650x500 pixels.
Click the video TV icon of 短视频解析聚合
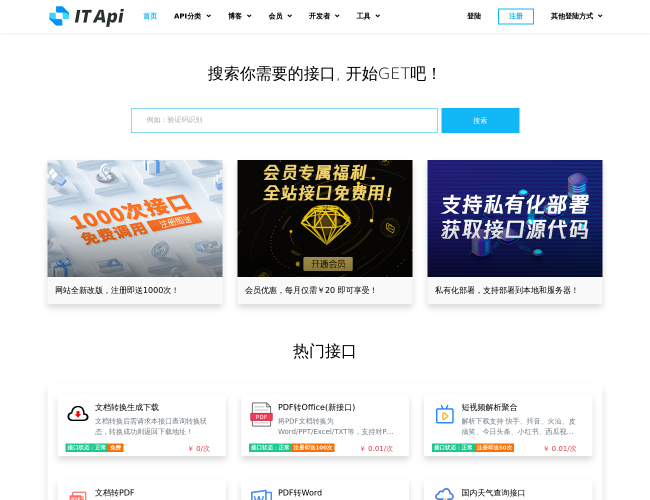tap(445, 414)
